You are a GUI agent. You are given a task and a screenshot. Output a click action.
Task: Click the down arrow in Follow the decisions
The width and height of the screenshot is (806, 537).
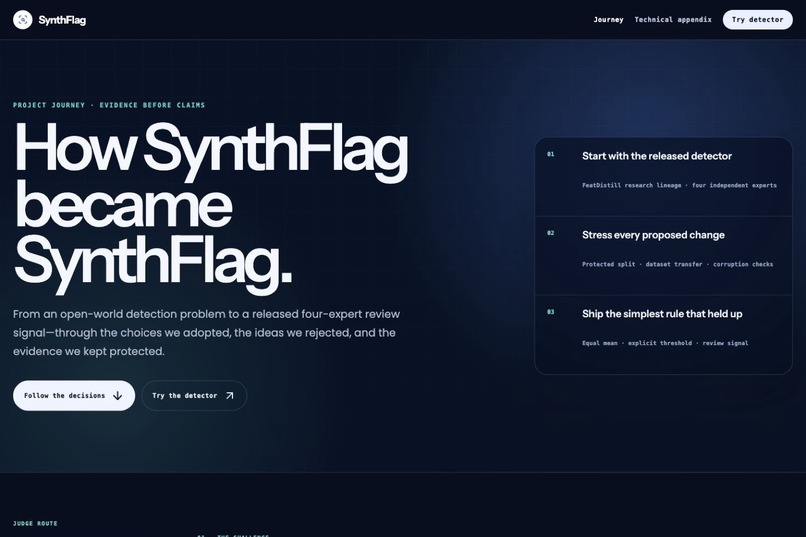[x=118, y=396]
